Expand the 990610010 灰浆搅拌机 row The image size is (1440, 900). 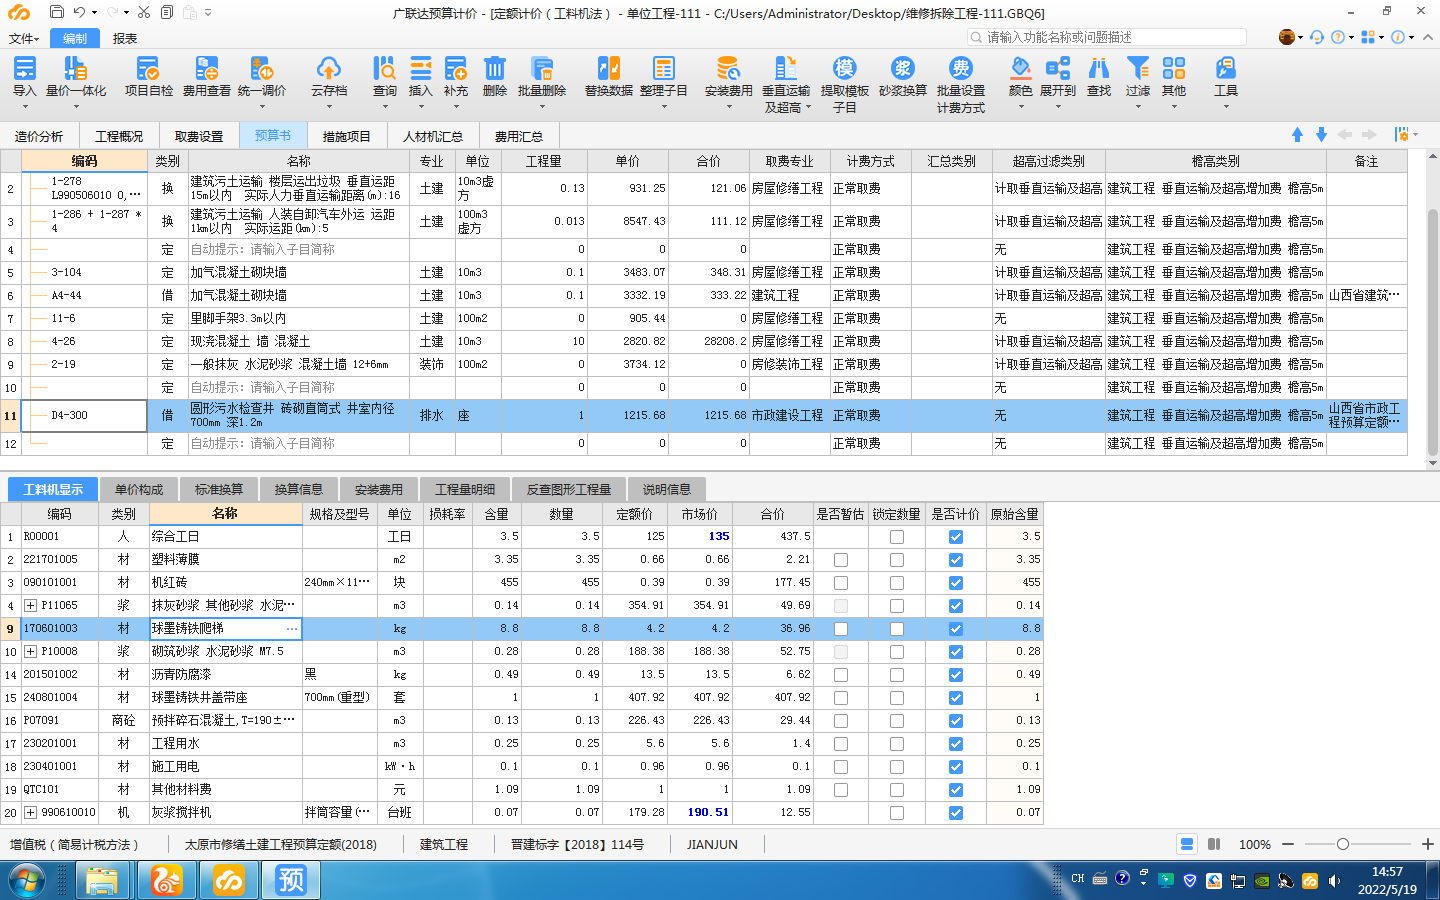coord(31,813)
